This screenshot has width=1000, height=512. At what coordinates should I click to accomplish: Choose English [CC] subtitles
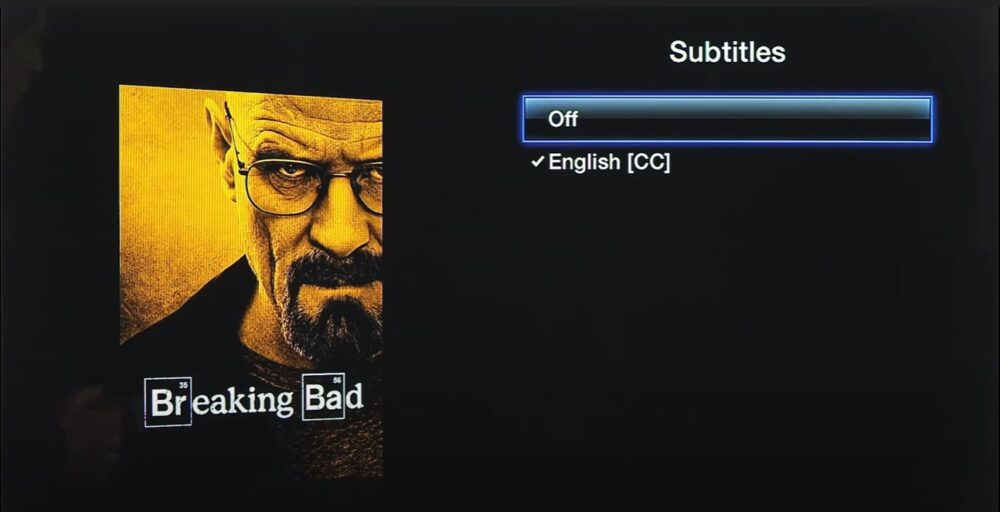(609, 162)
